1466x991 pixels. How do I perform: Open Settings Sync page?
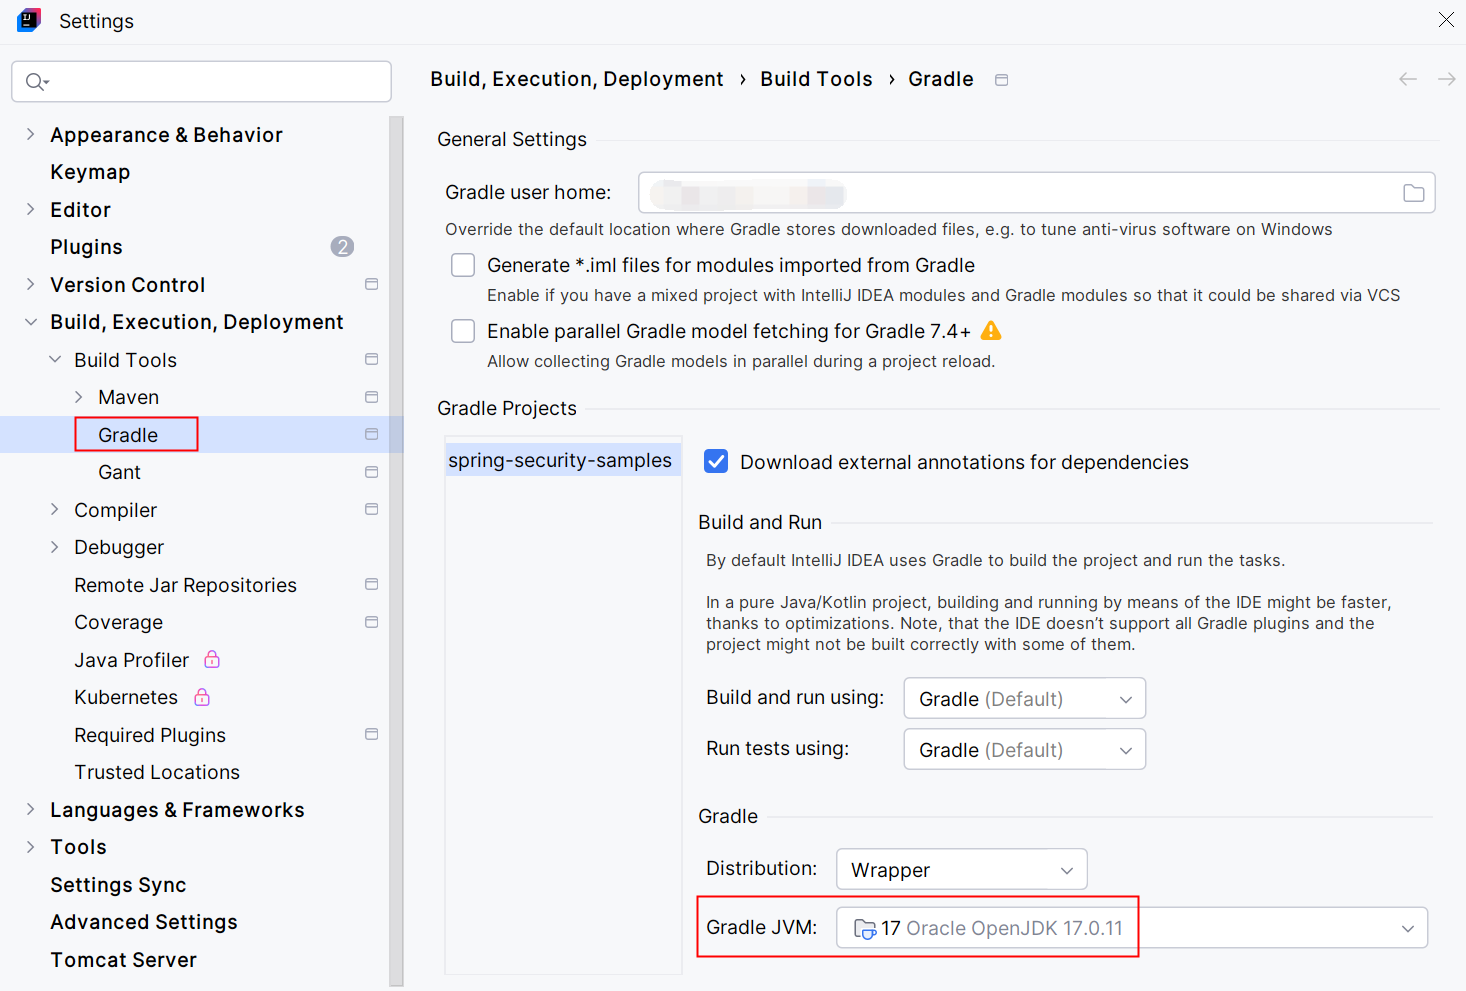click(x=118, y=885)
